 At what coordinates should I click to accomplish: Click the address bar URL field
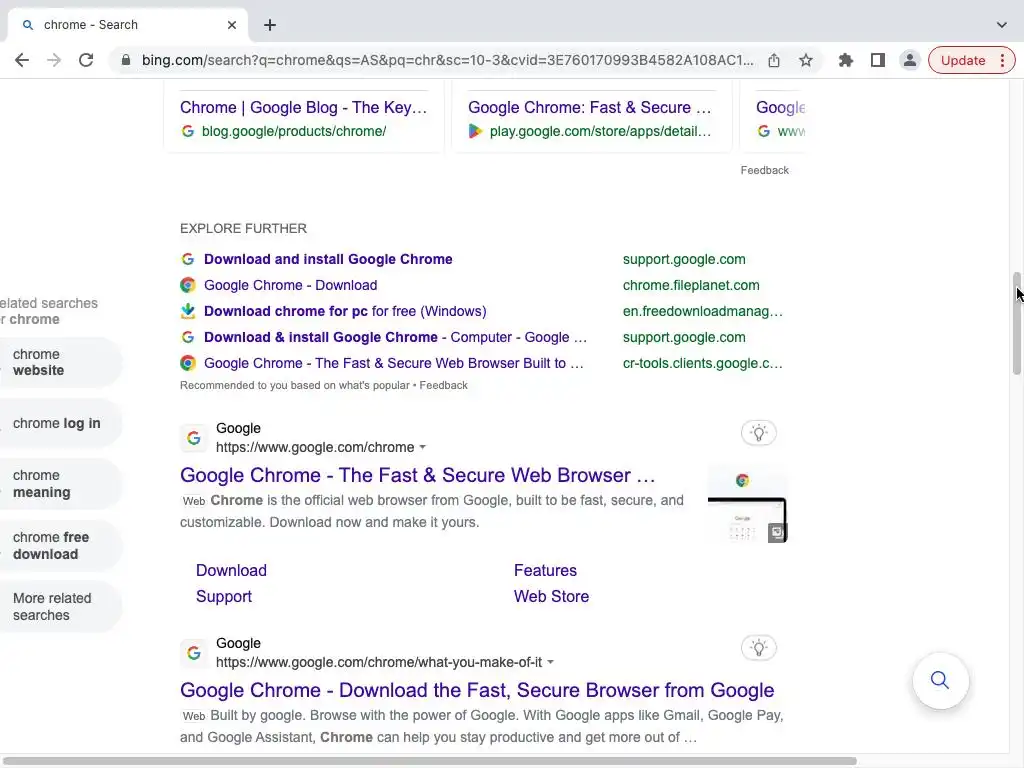tap(447, 60)
